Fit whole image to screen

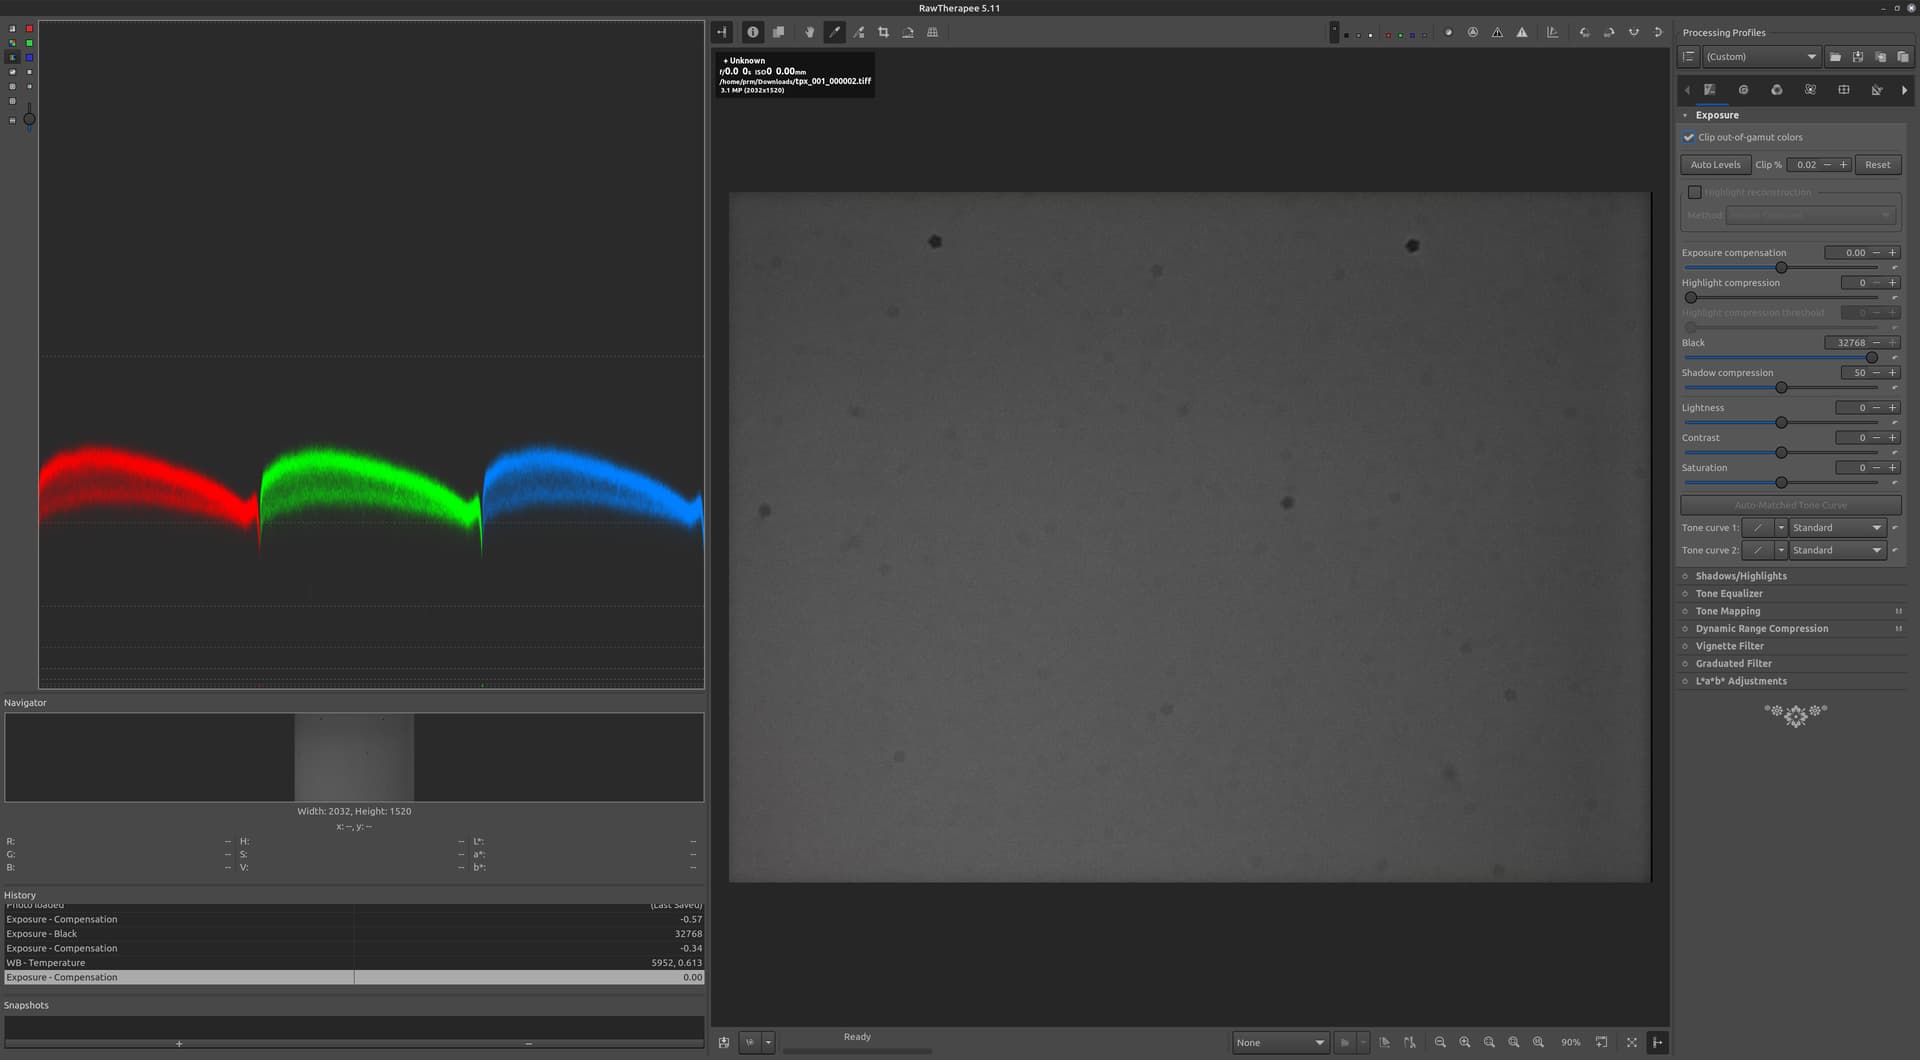pyautogui.click(x=1489, y=1042)
